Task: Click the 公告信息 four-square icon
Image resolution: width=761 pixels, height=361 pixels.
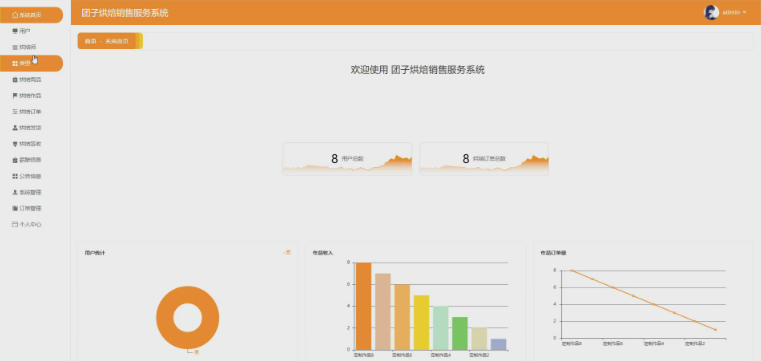Action: coord(15,176)
